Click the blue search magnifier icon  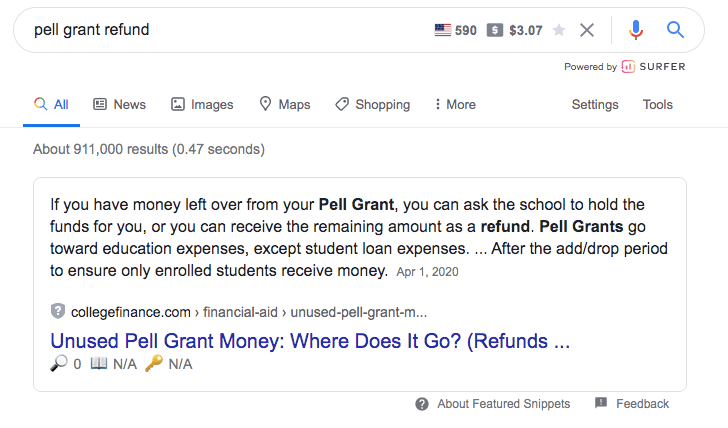click(676, 30)
